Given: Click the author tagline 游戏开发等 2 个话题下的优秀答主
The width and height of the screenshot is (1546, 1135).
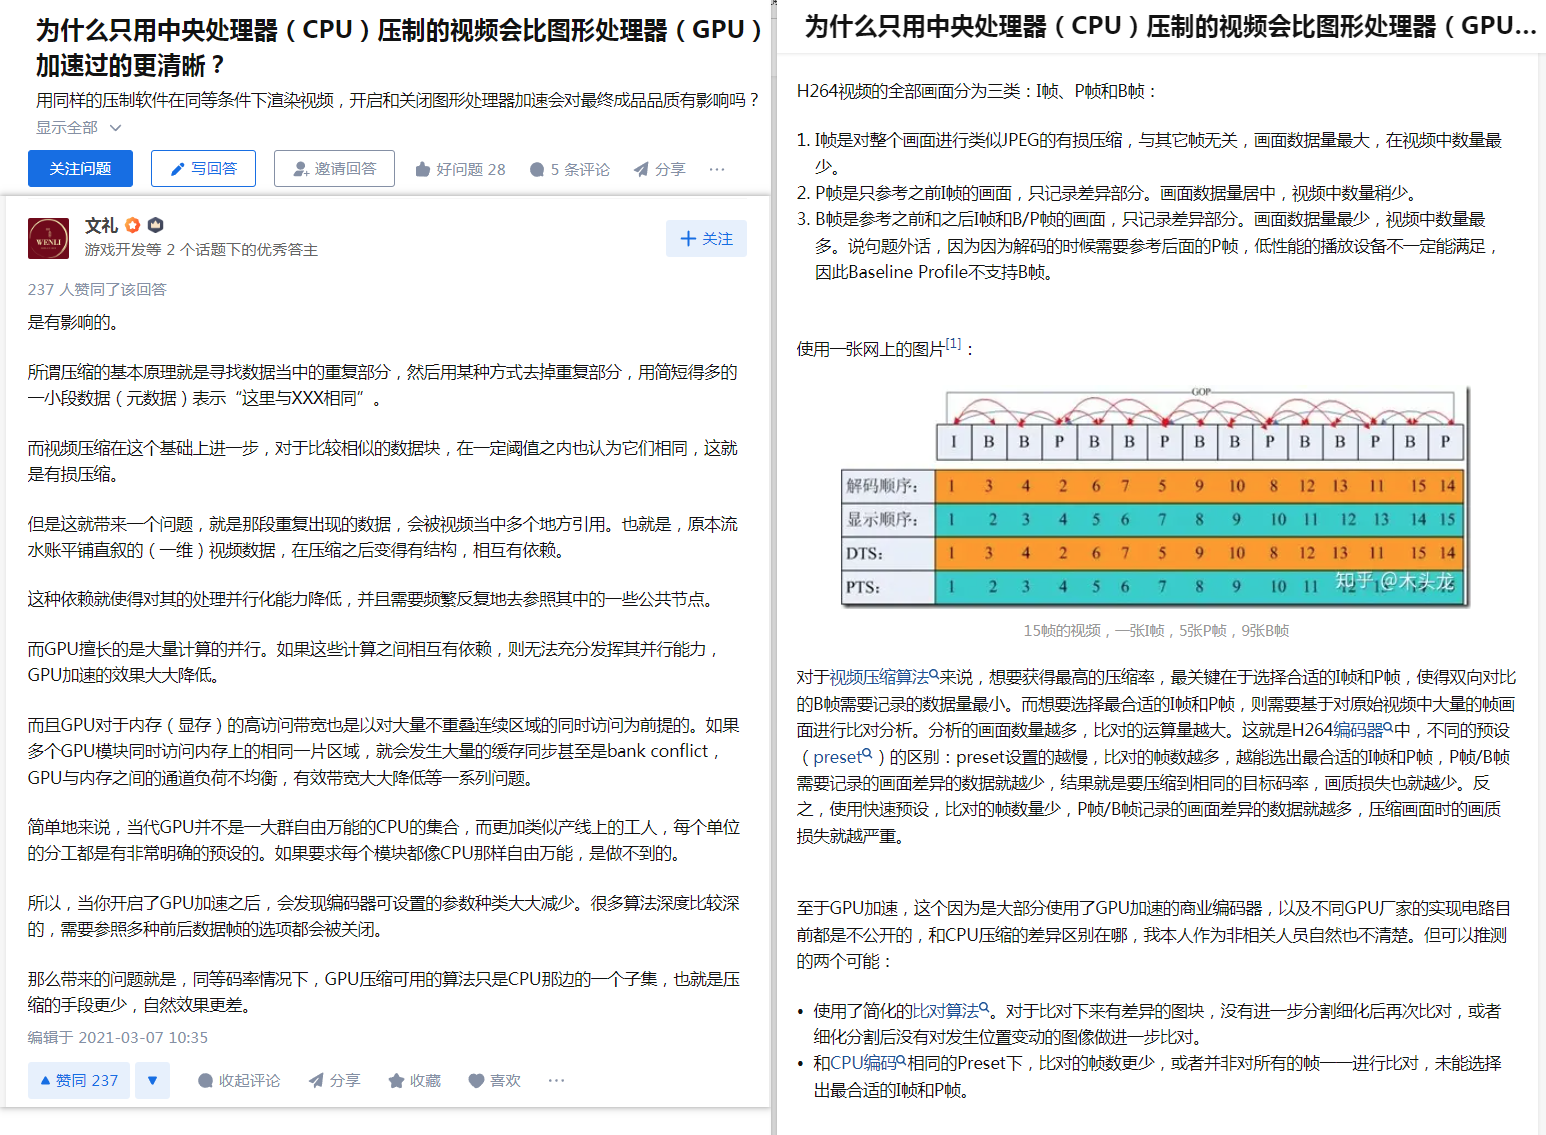Looking at the screenshot, I should click(x=201, y=250).
